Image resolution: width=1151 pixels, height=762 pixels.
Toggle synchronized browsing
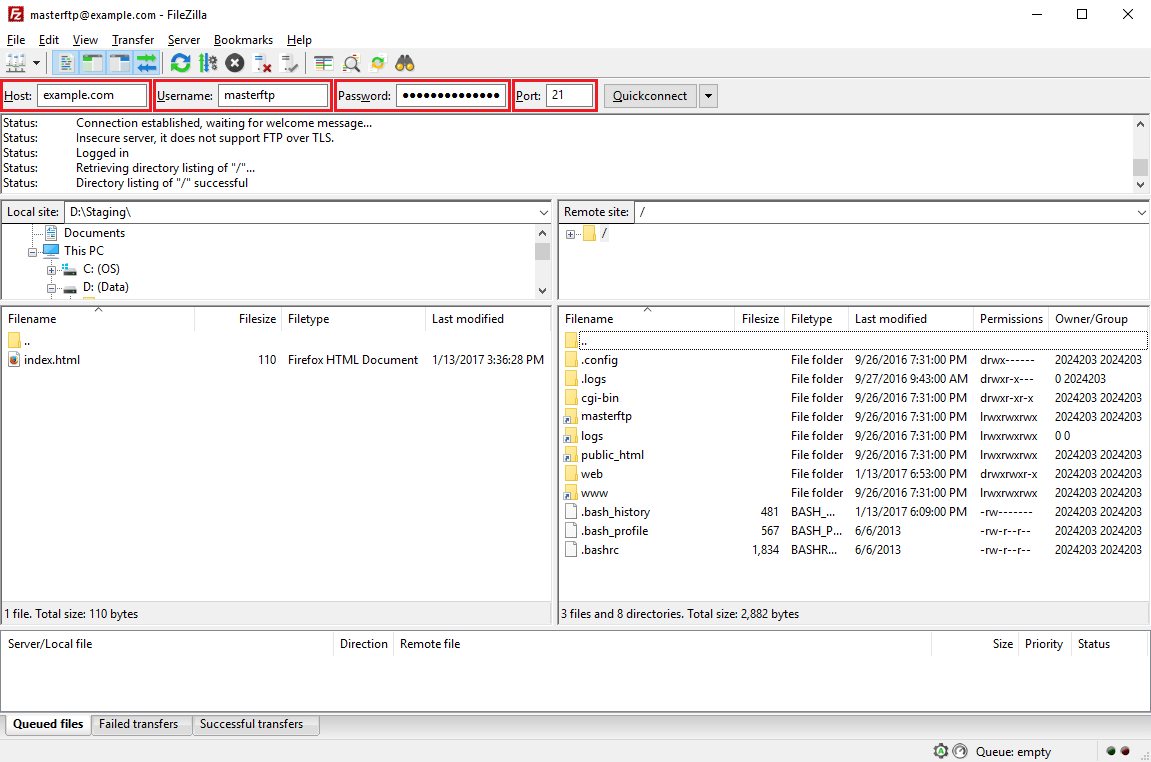[x=378, y=62]
